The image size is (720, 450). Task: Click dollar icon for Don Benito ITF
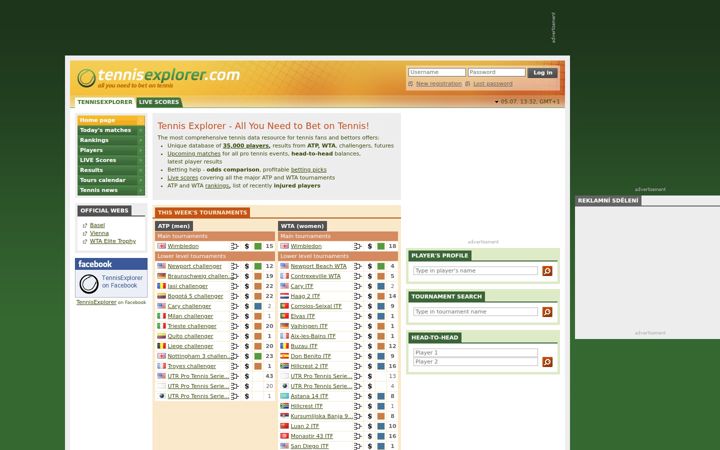tap(370, 356)
